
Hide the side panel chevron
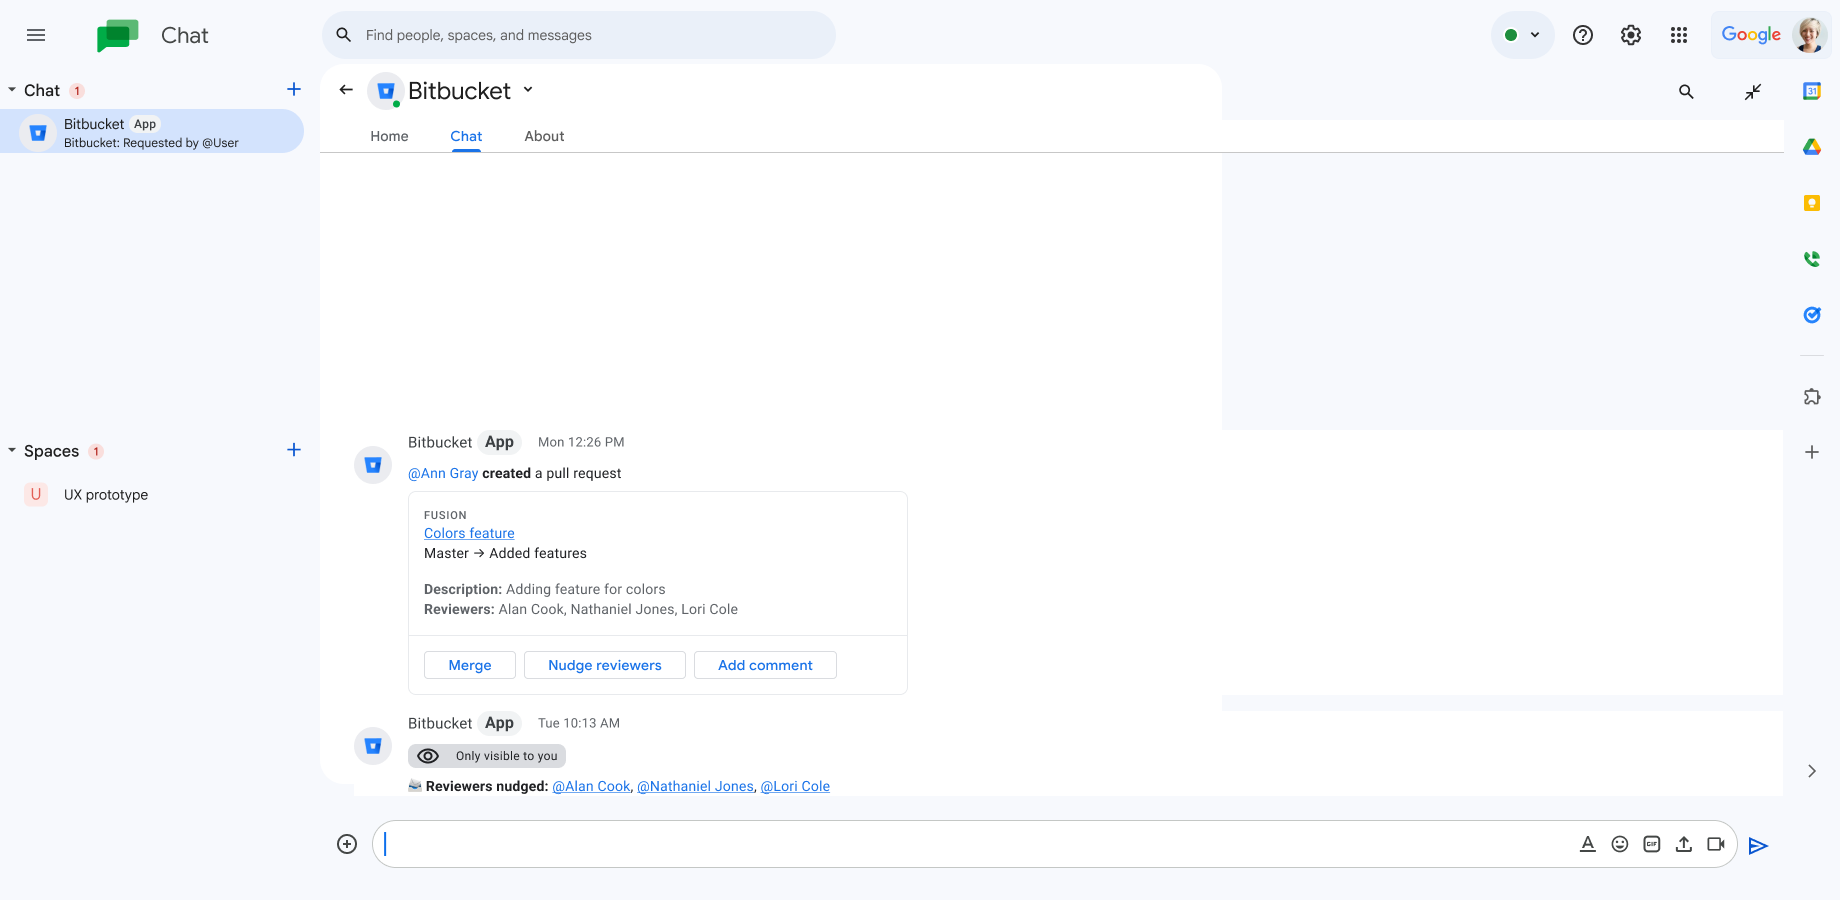[x=1812, y=771]
